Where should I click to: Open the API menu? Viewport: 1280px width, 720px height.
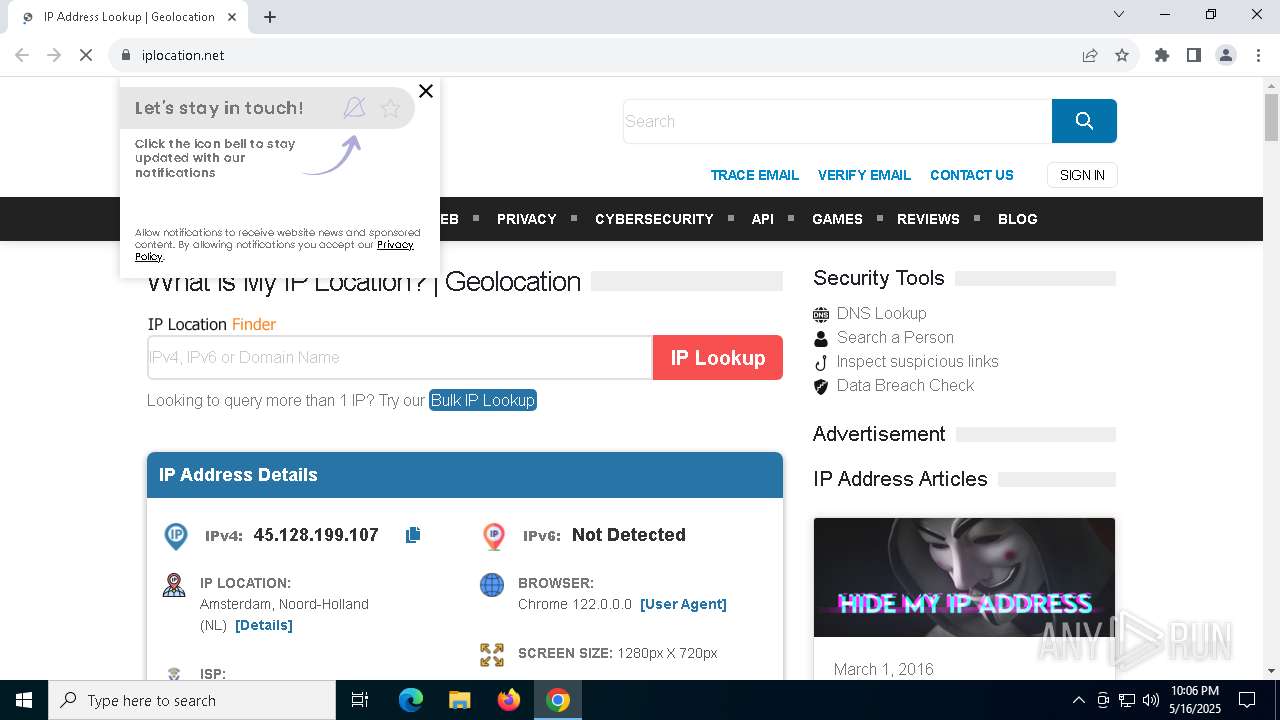[763, 219]
